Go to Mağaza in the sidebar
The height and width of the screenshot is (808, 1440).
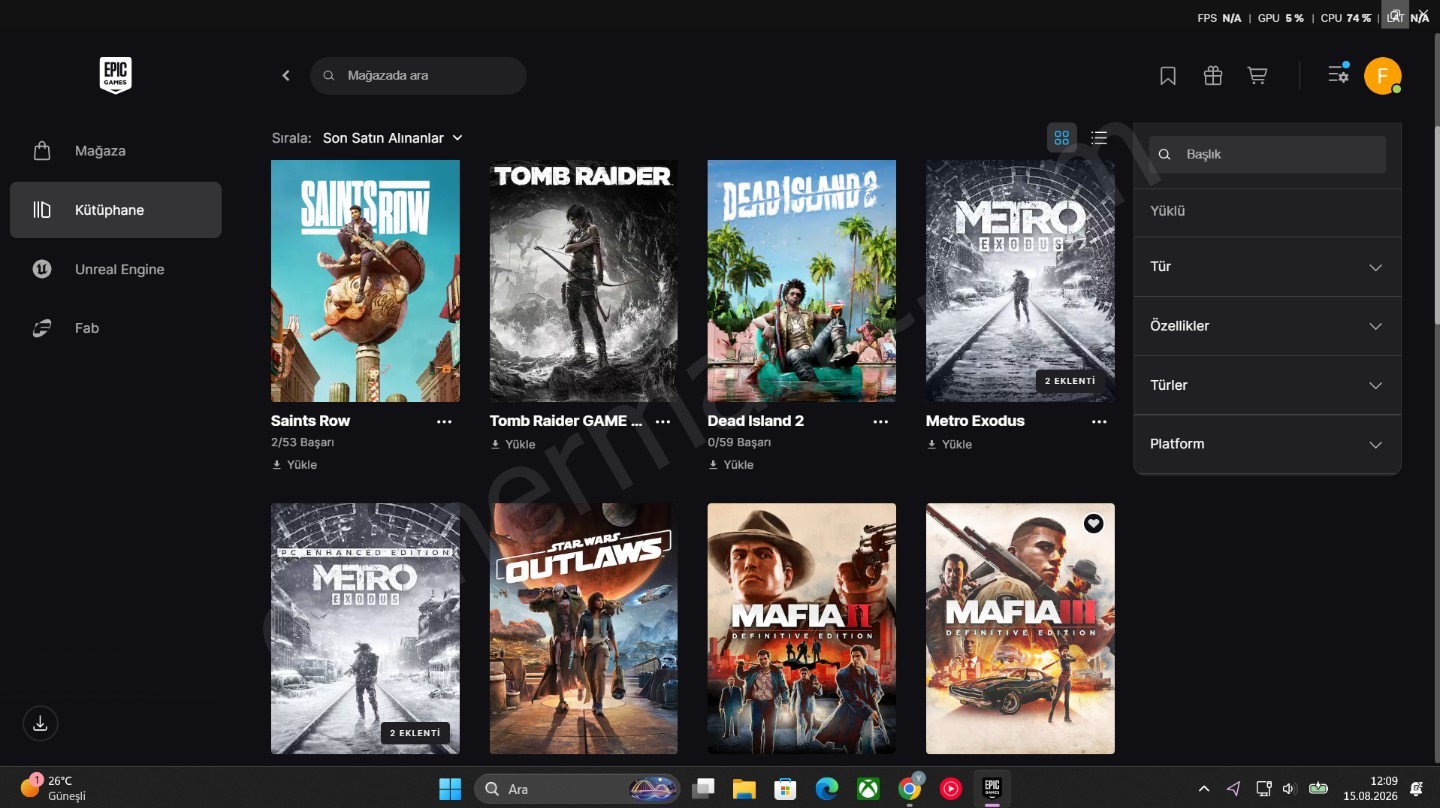(116, 151)
